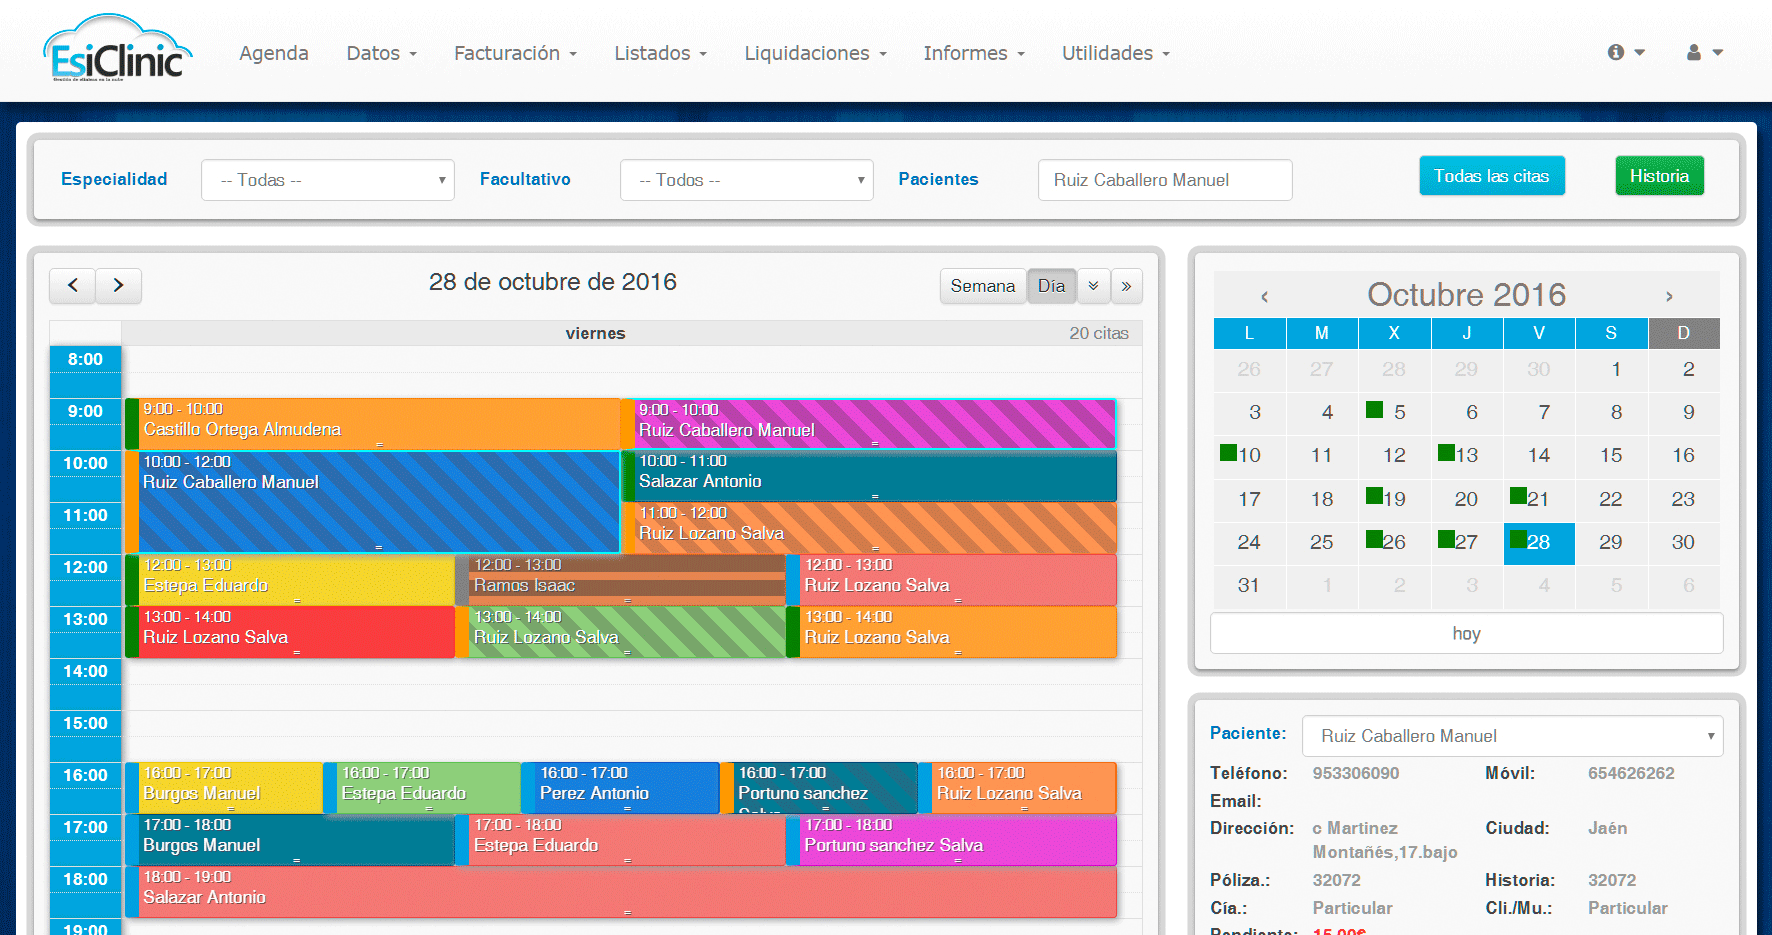The height and width of the screenshot is (935, 1772).
Task: Open 17:00 Burgos Manuel appointment
Action: tap(290, 840)
